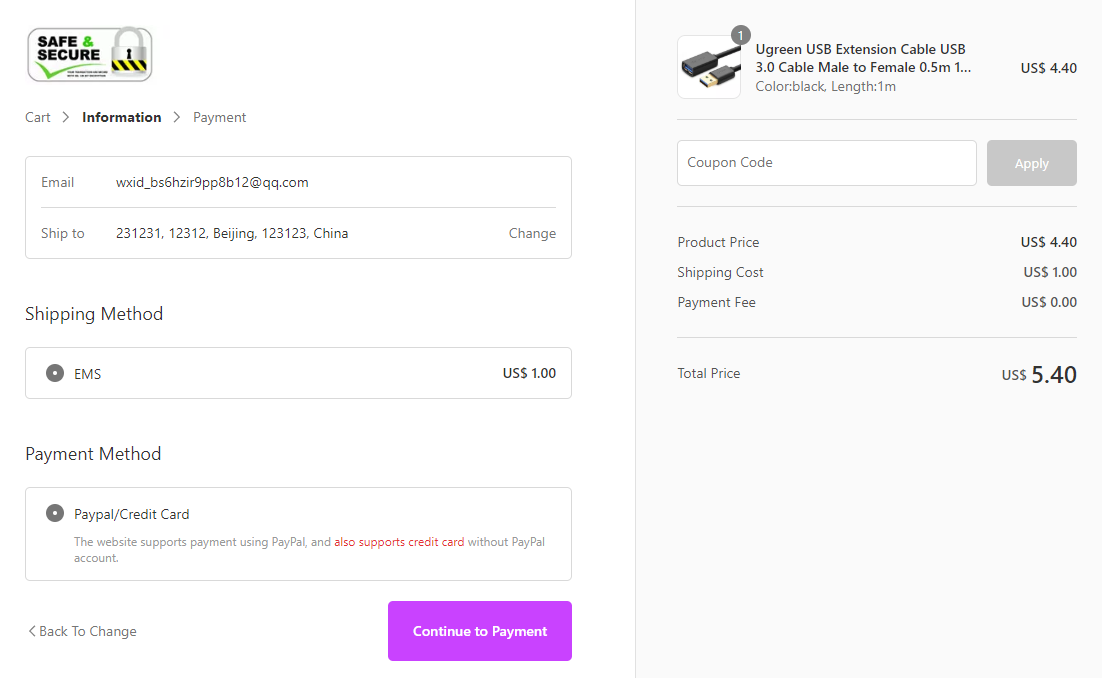Jump to Payment breadcrumb step
The height and width of the screenshot is (678, 1102).
(220, 117)
